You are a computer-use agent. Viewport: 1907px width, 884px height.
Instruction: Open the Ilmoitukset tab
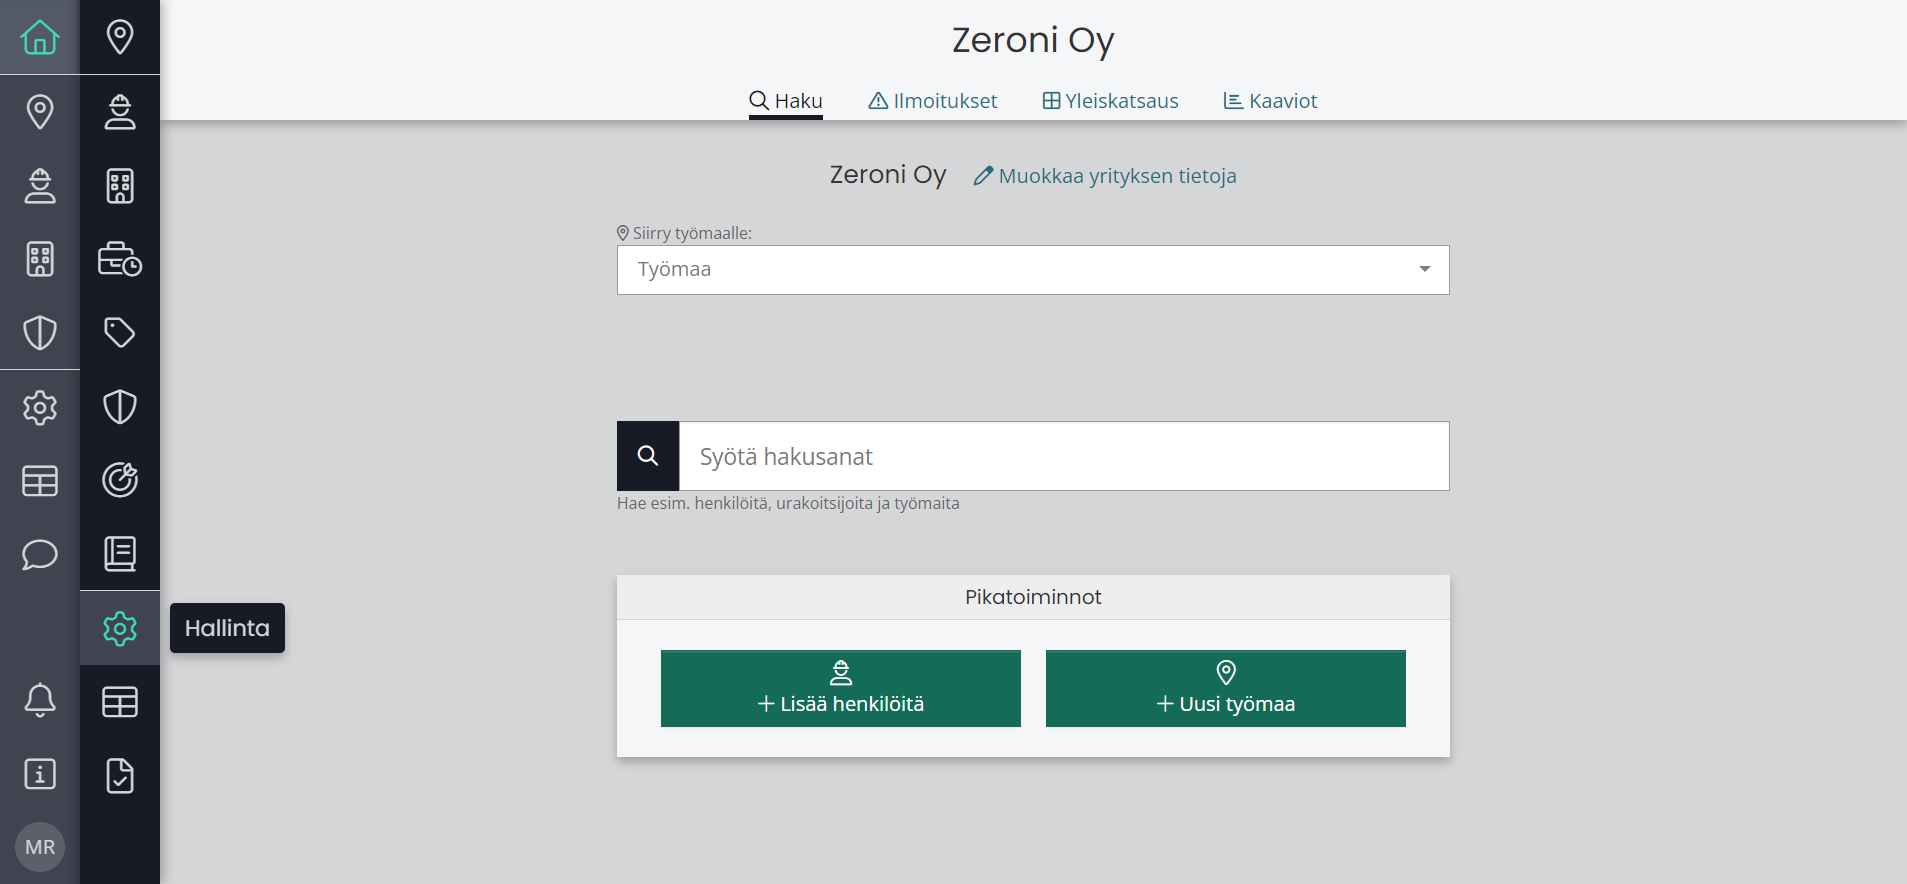932,101
